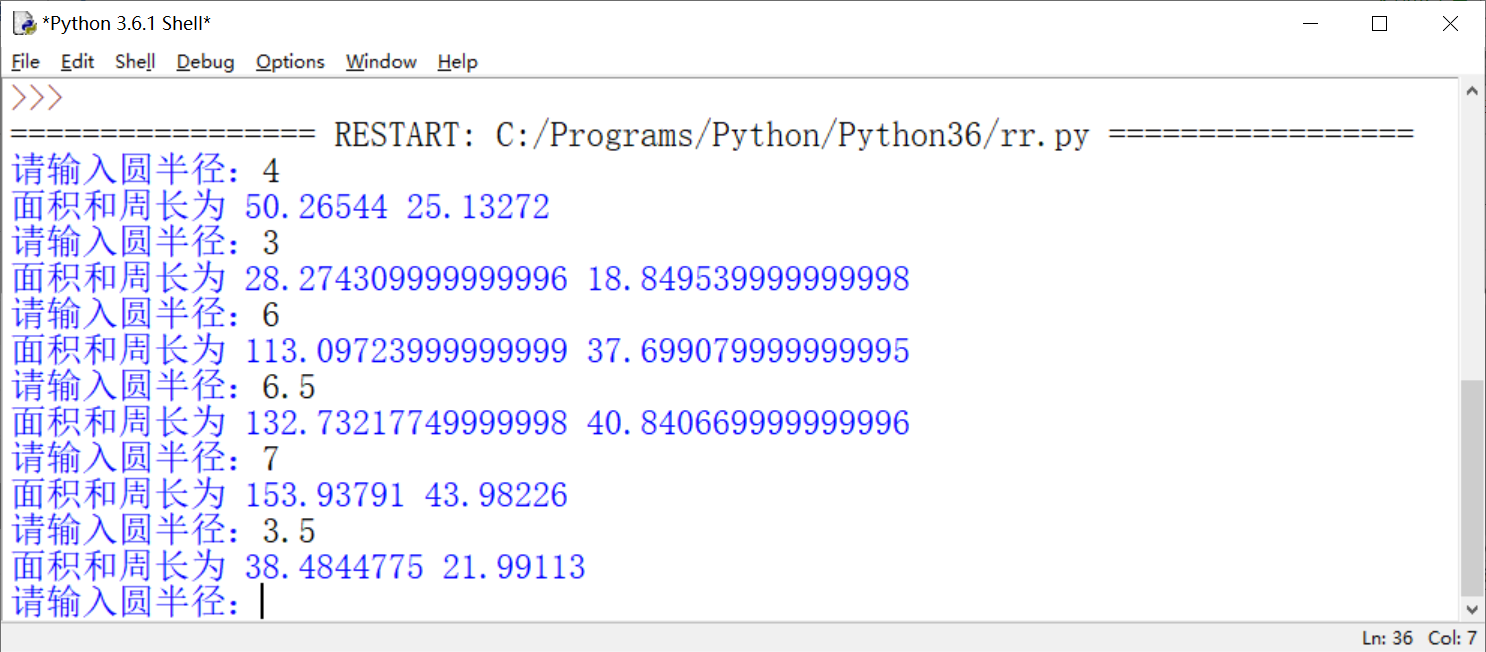Open the File menu
This screenshot has width=1486, height=652.
click(25, 62)
